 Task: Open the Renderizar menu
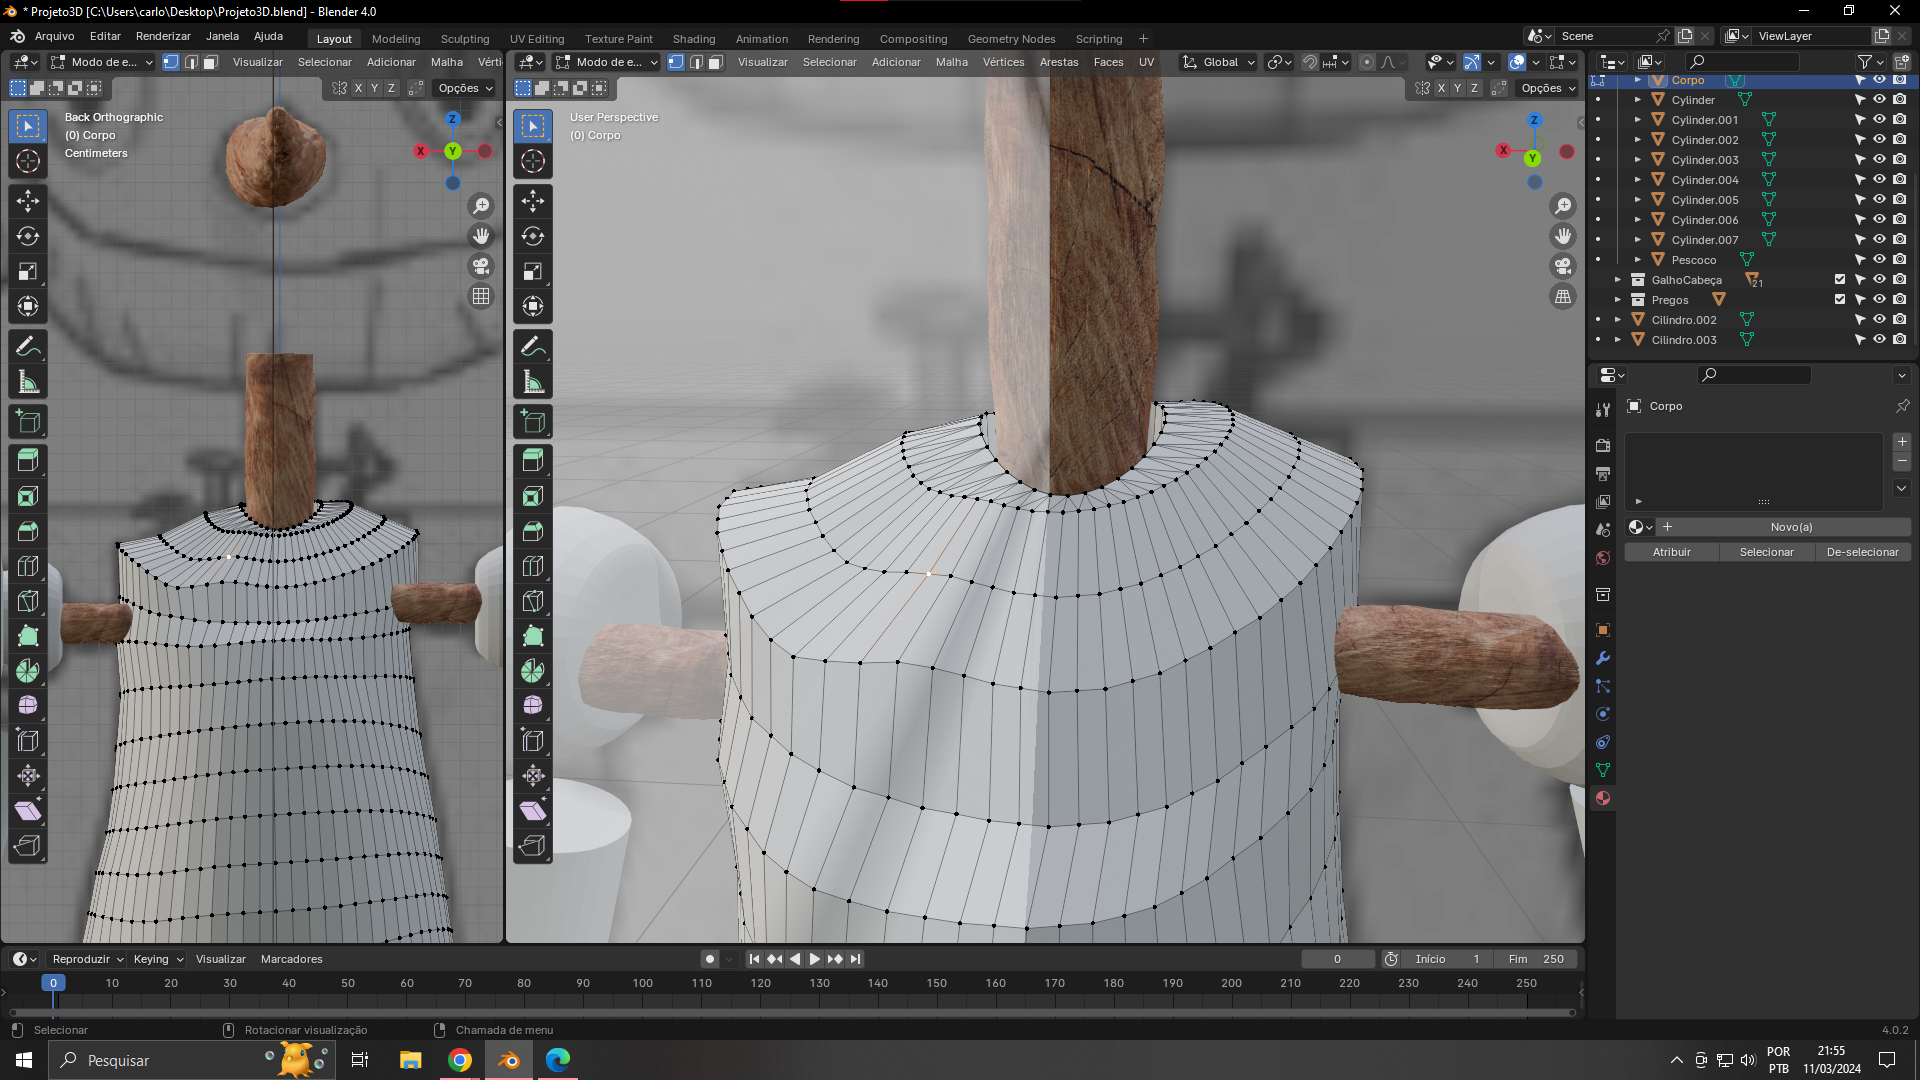(x=163, y=36)
